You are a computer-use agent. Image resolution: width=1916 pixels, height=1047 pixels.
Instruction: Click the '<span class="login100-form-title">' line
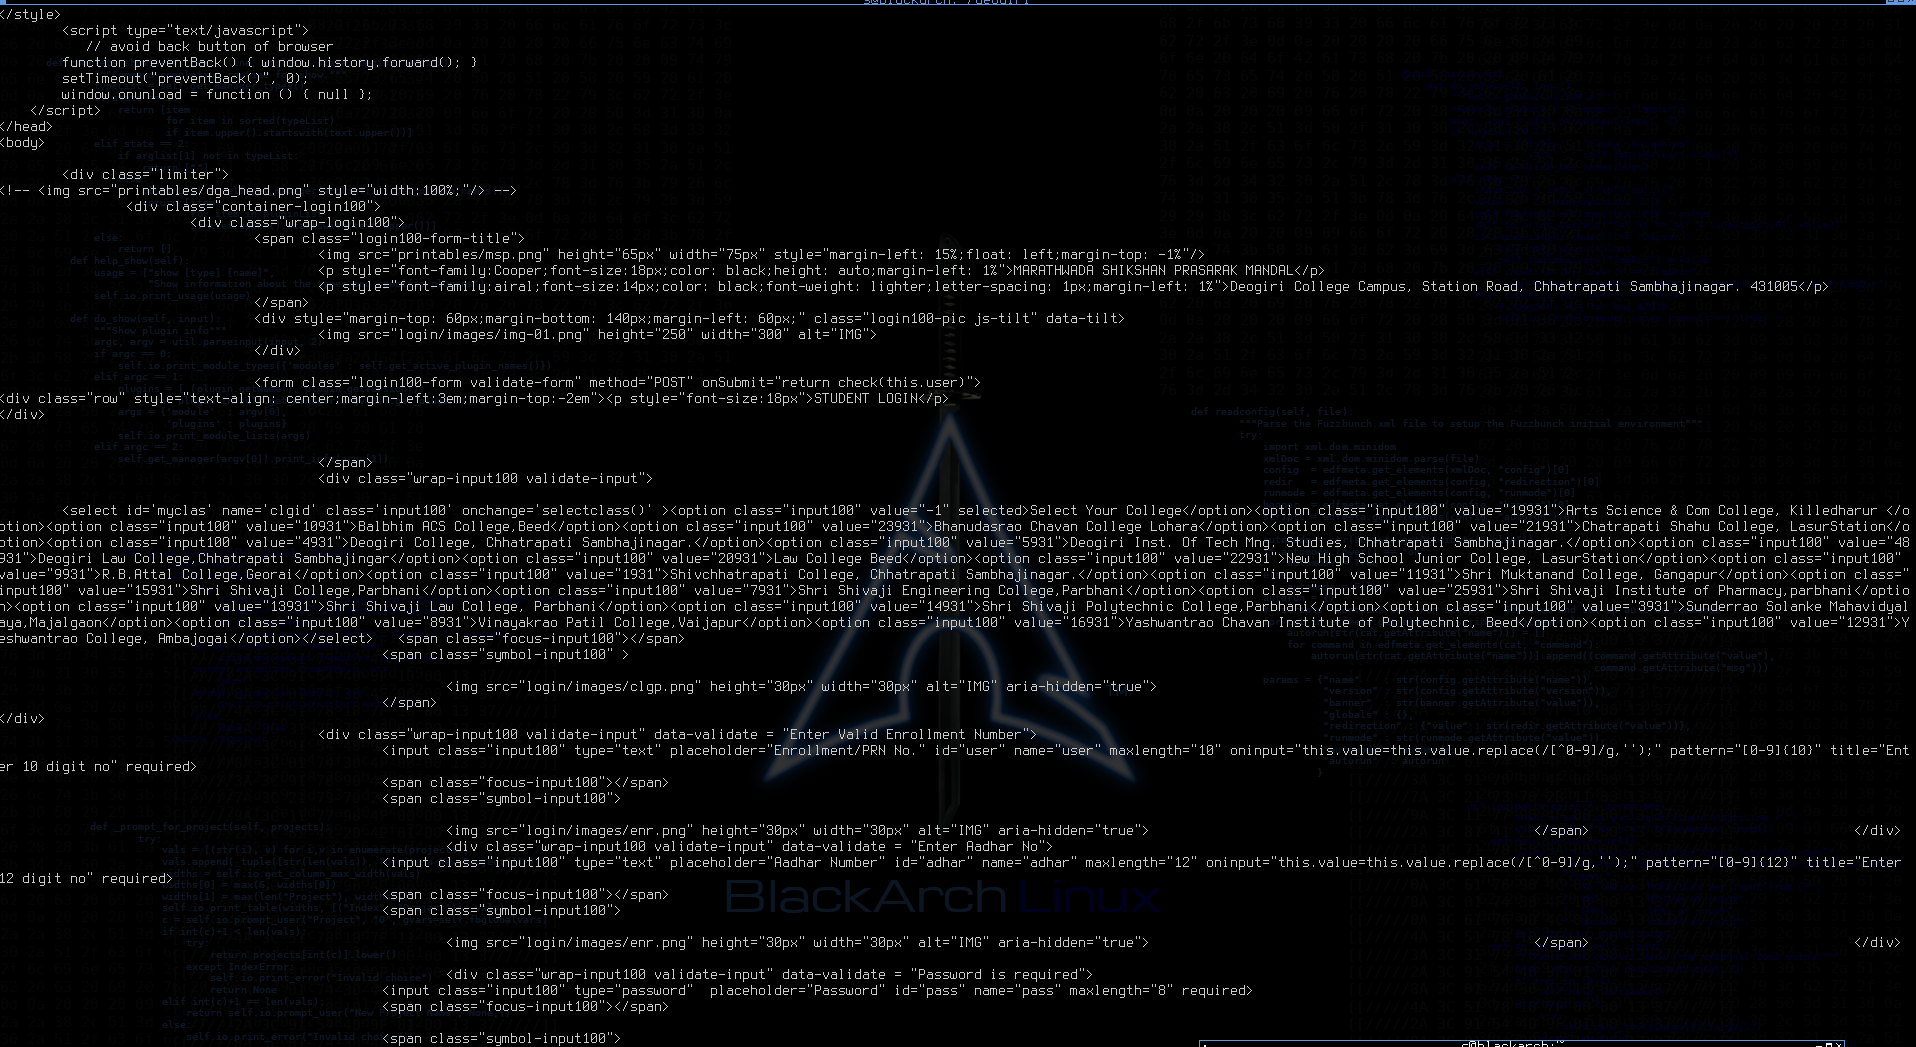[x=389, y=238]
